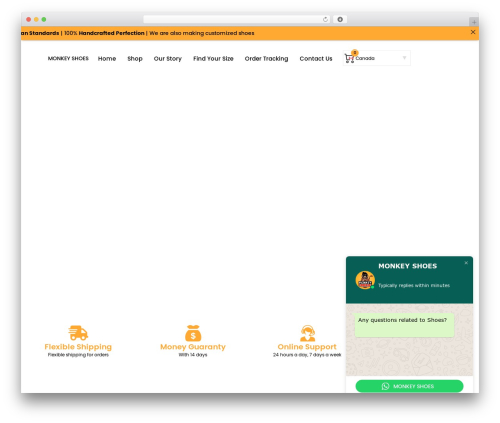Click the Monkey Shoes chat avatar
Image resolution: width=500 pixels, height=423 pixels.
[365, 280]
